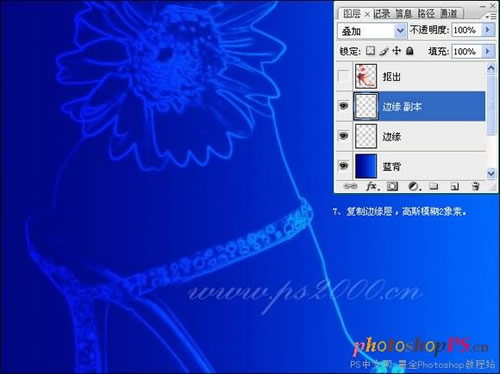Switch to the 路径 tab
The height and width of the screenshot is (374, 500).
point(426,13)
